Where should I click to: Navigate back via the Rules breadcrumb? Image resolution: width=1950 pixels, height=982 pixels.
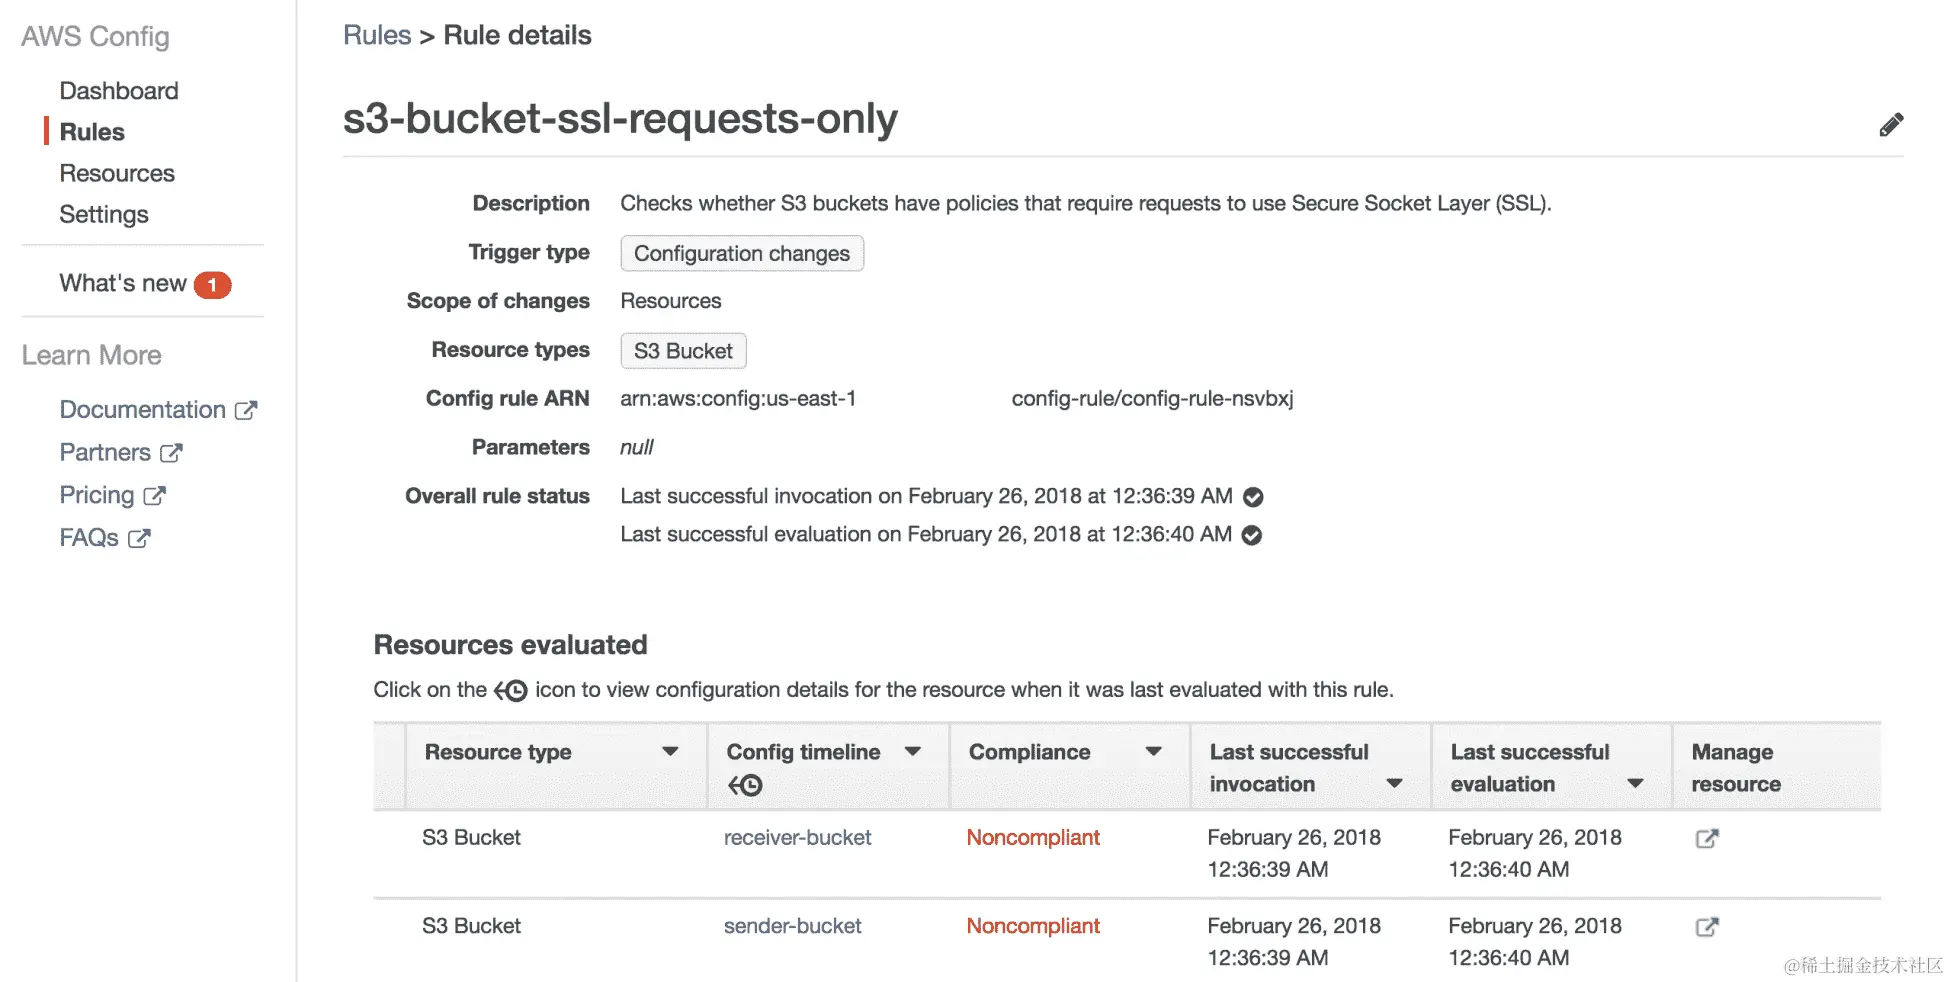pyautogui.click(x=377, y=35)
